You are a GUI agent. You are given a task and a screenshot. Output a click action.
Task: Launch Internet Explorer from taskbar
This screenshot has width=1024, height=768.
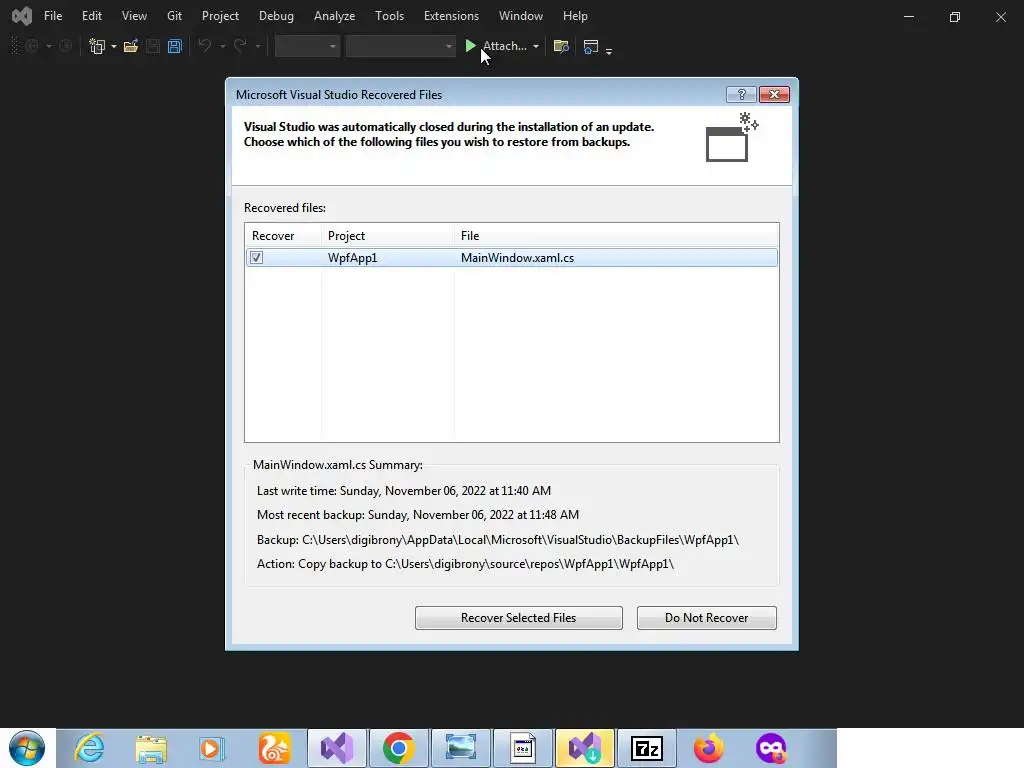tap(89, 748)
